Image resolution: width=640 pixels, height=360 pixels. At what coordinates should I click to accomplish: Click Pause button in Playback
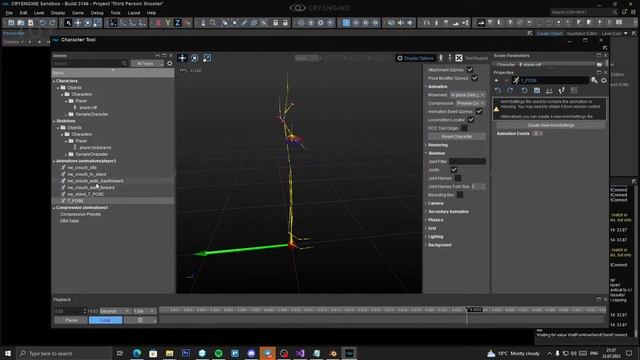pos(71,320)
